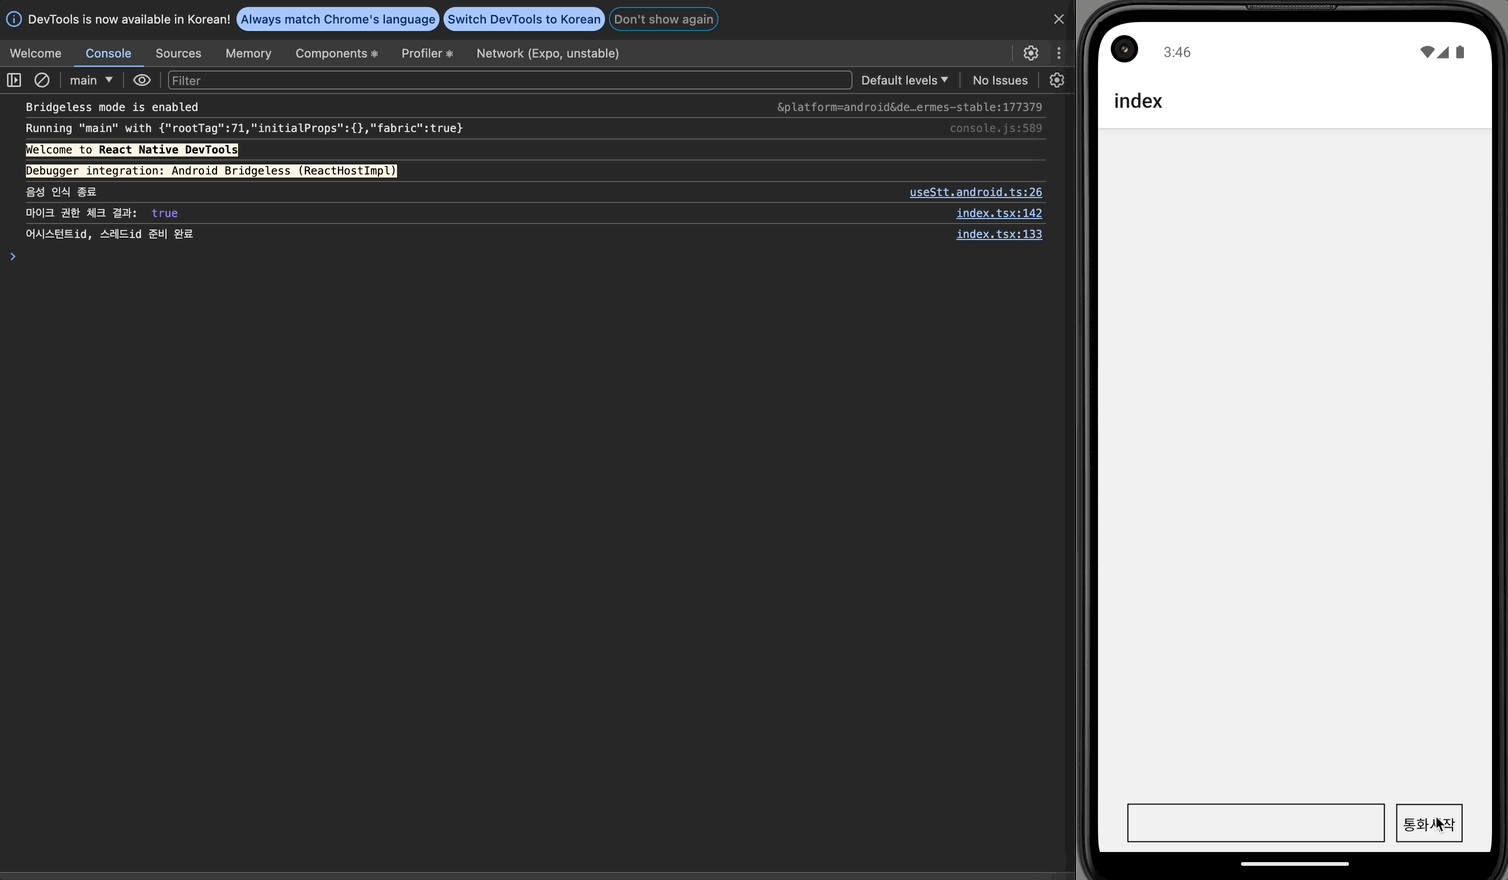The width and height of the screenshot is (1508, 880).
Task: Click the Running "main" with rootTag log
Action: 244,128
